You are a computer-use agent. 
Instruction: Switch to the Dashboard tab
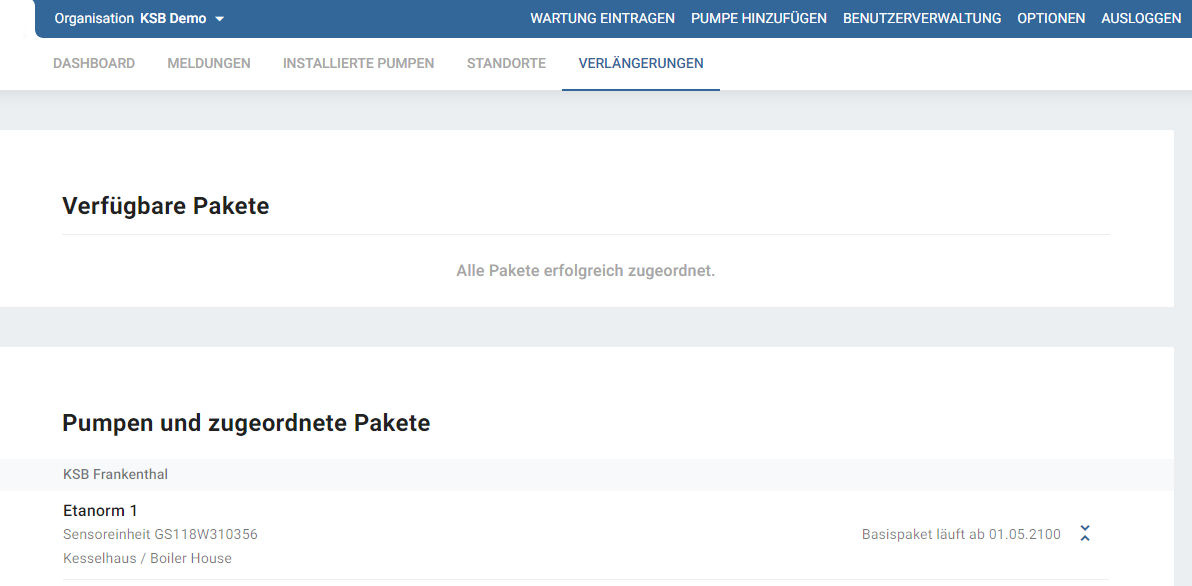pyautogui.click(x=94, y=63)
